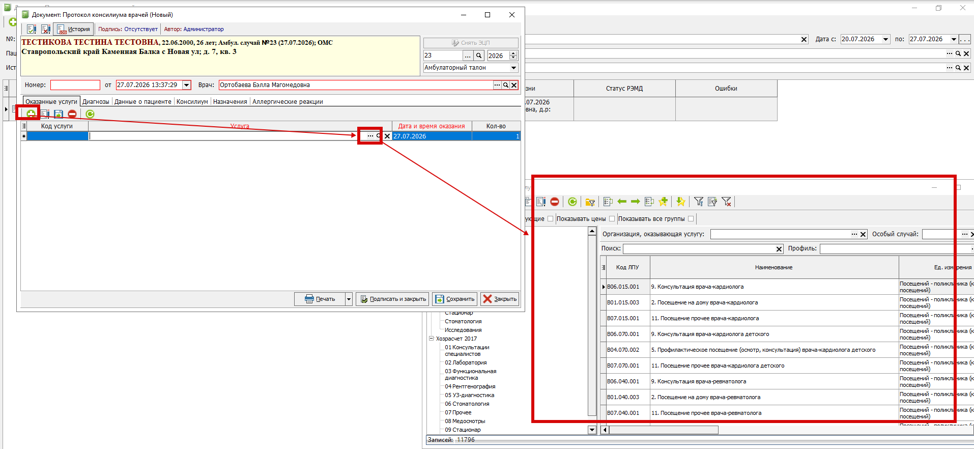Toggle the Показывать цены checkbox
This screenshot has height=449, width=974.
point(612,219)
